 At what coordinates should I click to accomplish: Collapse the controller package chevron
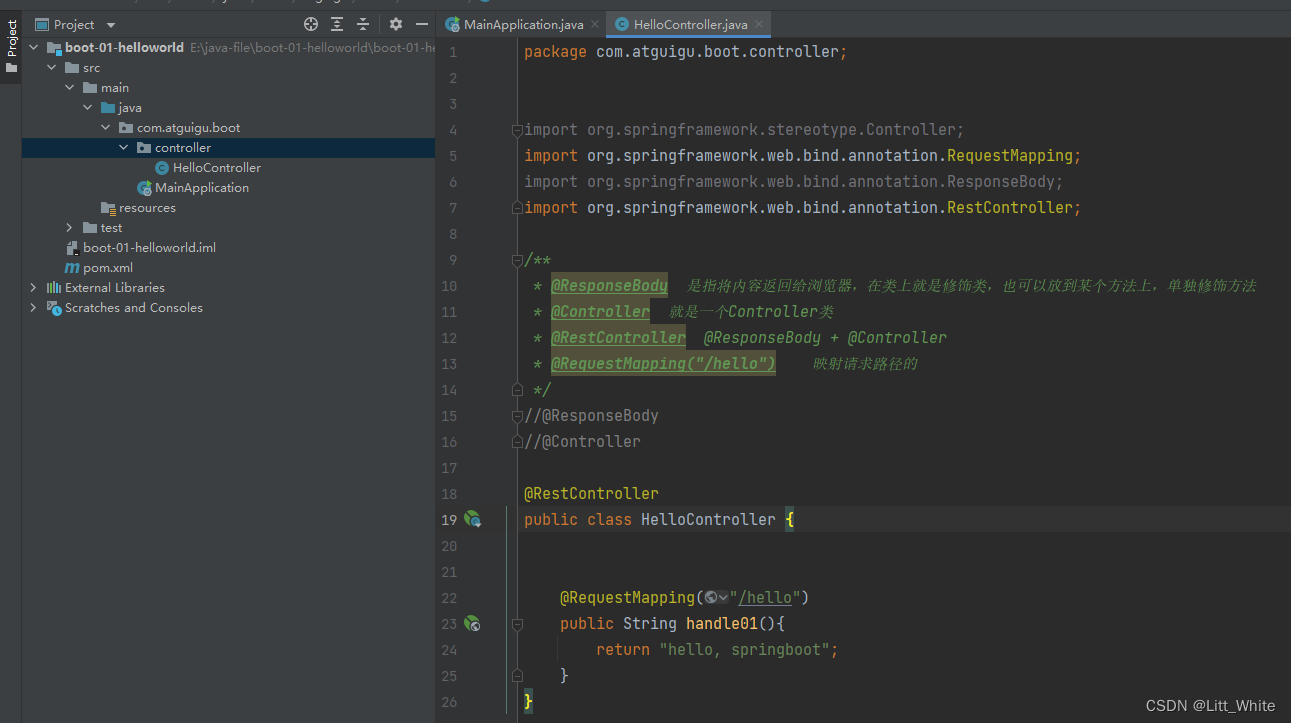[124, 147]
